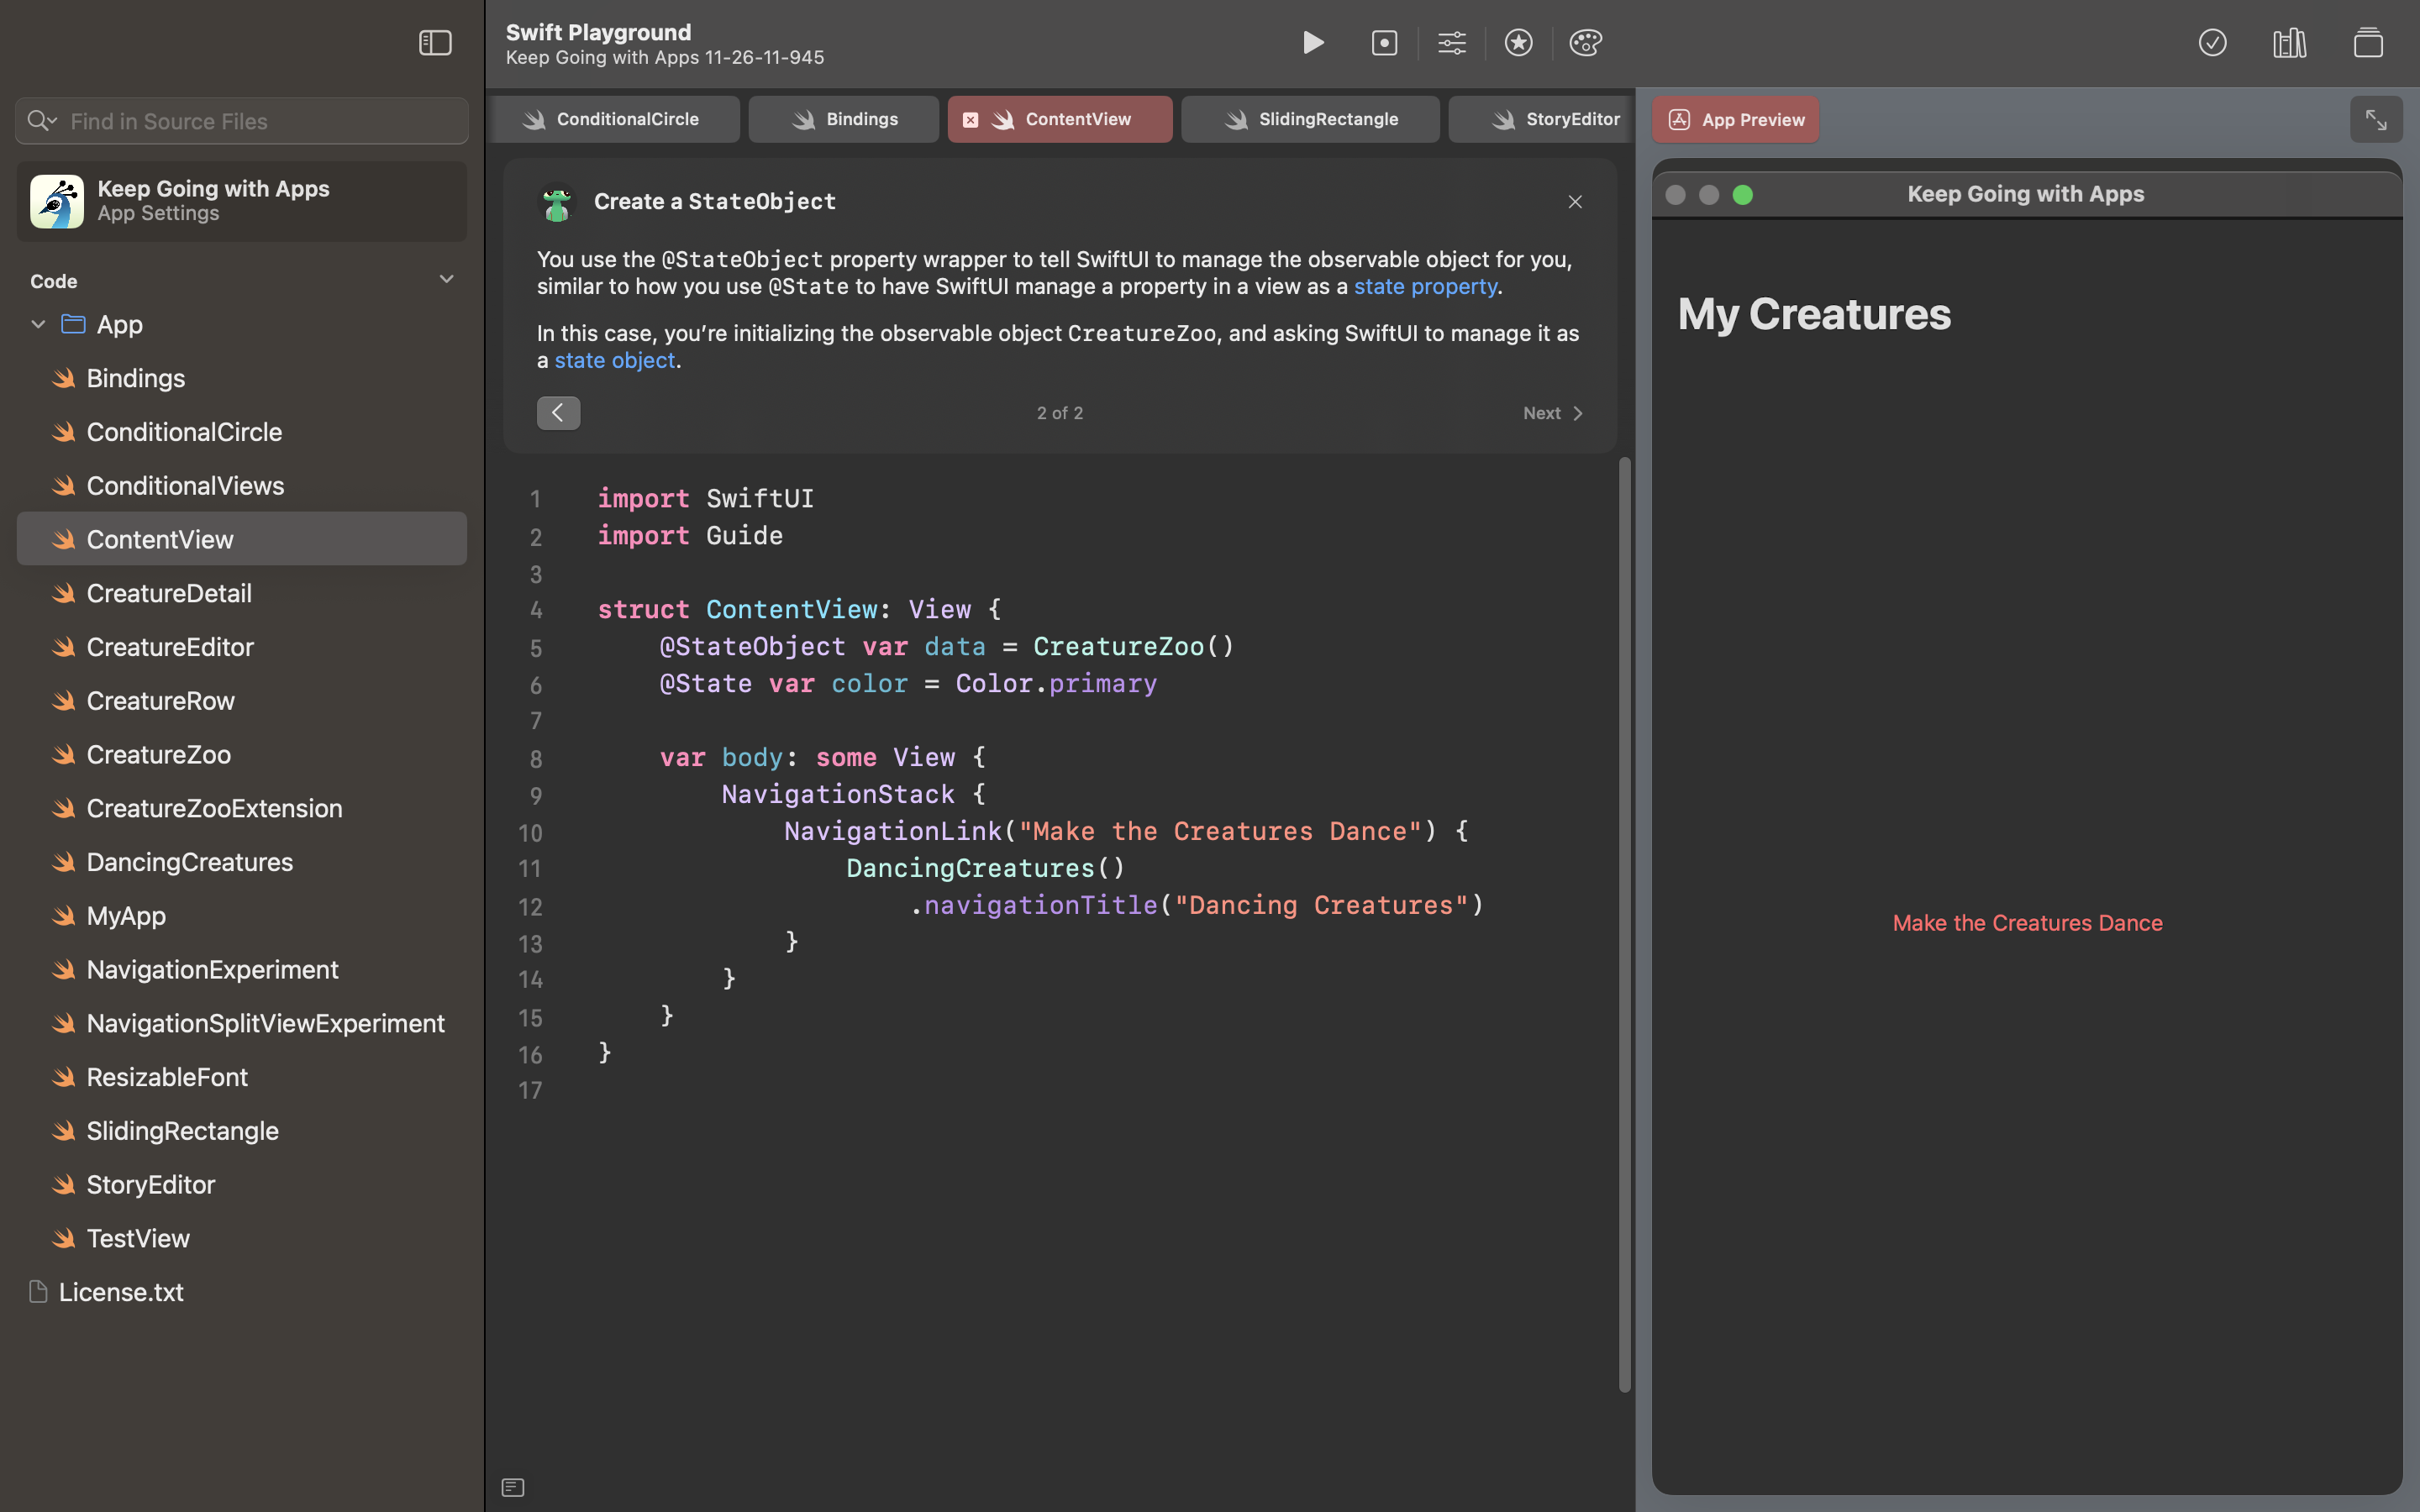Click the stop/record square toolbar icon

click(x=1384, y=43)
